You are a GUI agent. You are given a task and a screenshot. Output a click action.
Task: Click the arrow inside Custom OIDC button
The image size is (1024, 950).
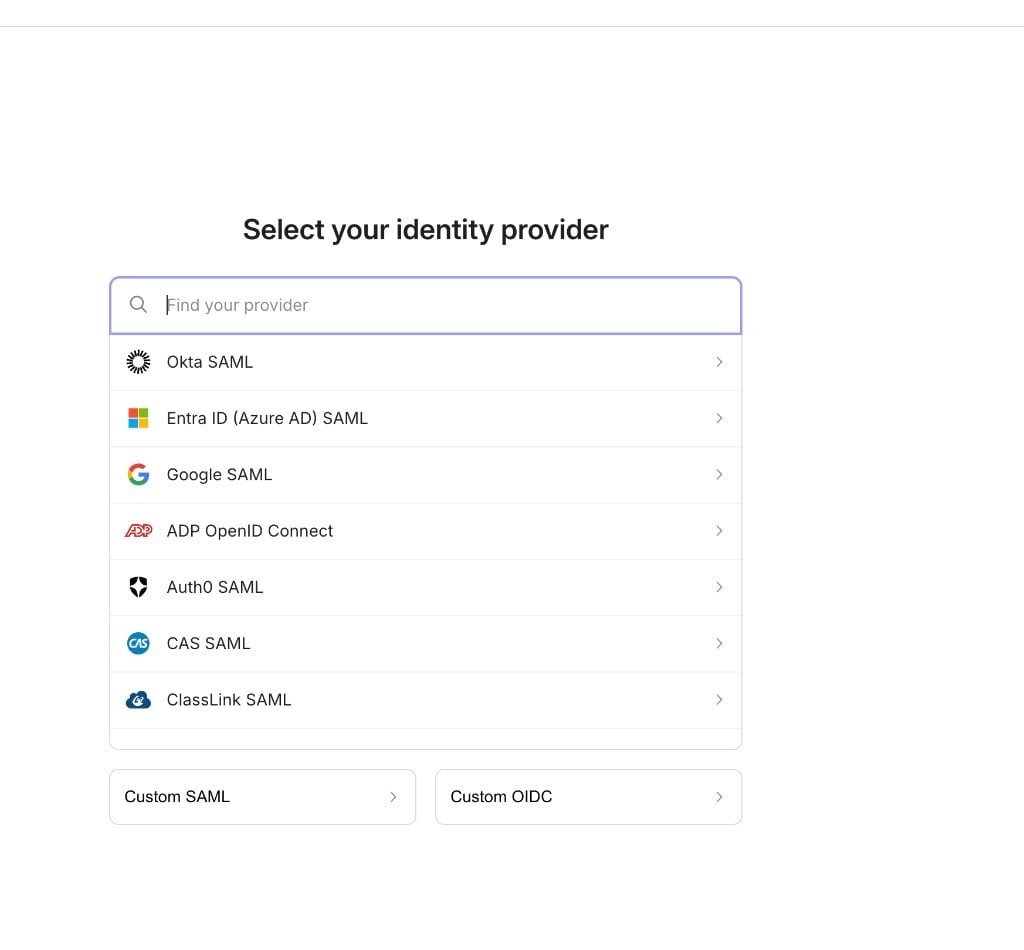point(719,797)
